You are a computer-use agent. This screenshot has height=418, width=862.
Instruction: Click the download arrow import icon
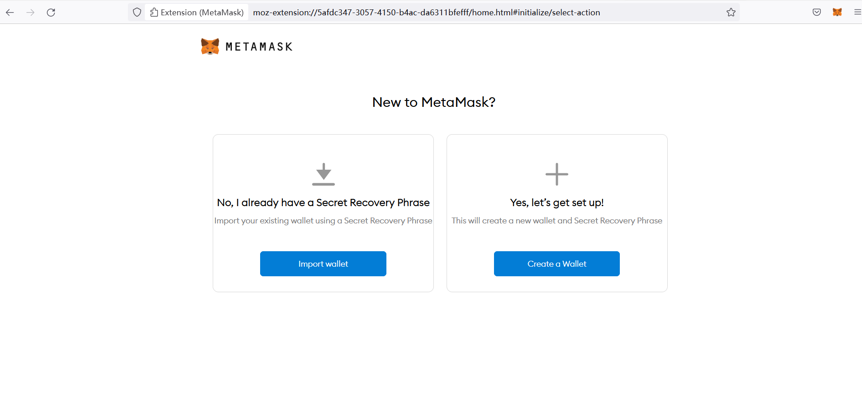(x=323, y=174)
